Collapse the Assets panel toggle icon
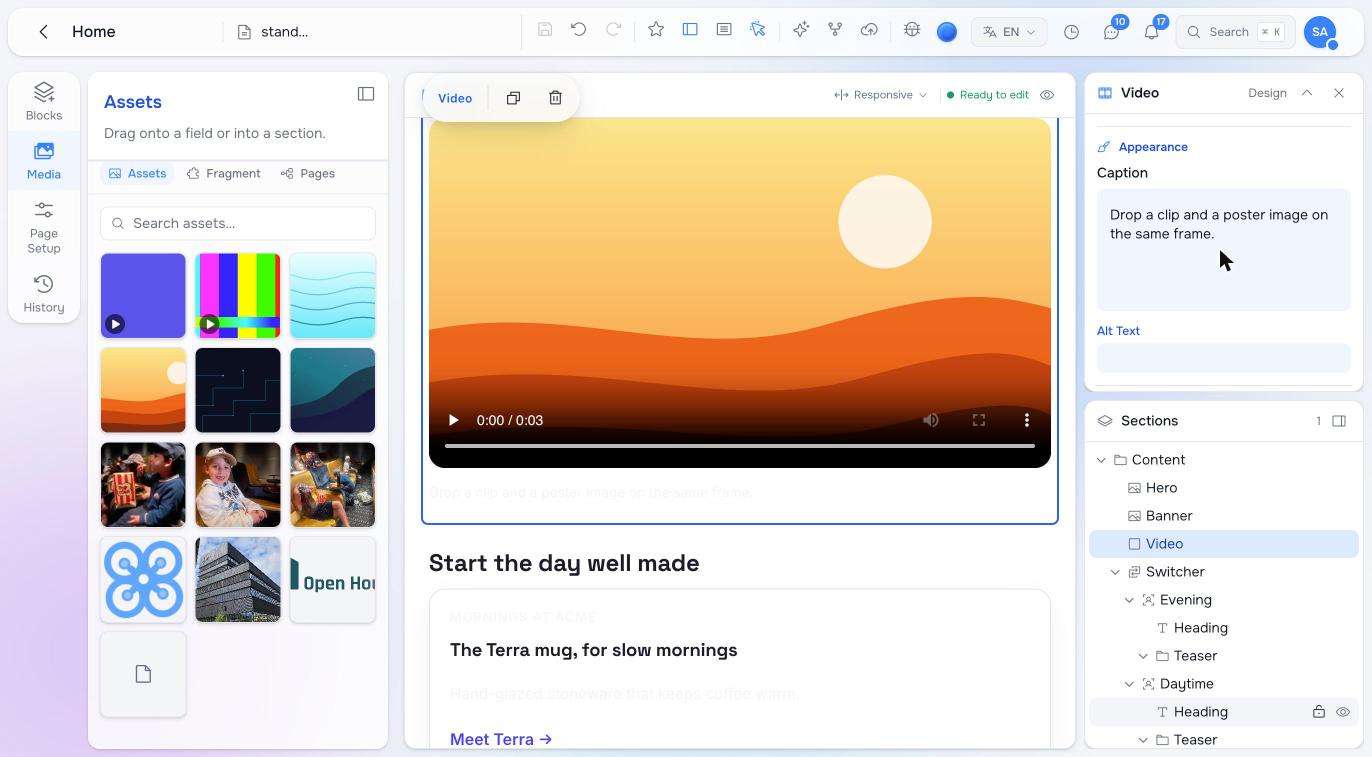Viewport: 1372px width, 757px height. point(366,94)
